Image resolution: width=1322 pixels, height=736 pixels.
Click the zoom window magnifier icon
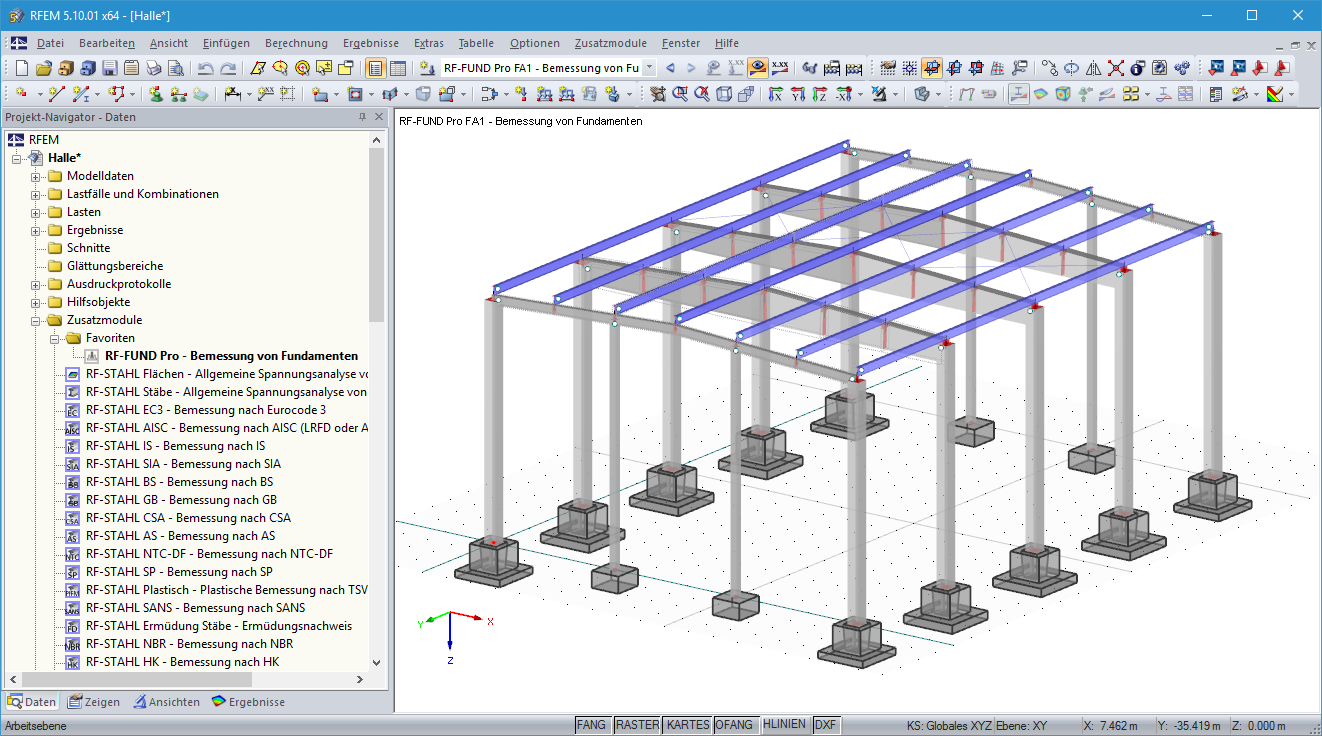coord(681,94)
